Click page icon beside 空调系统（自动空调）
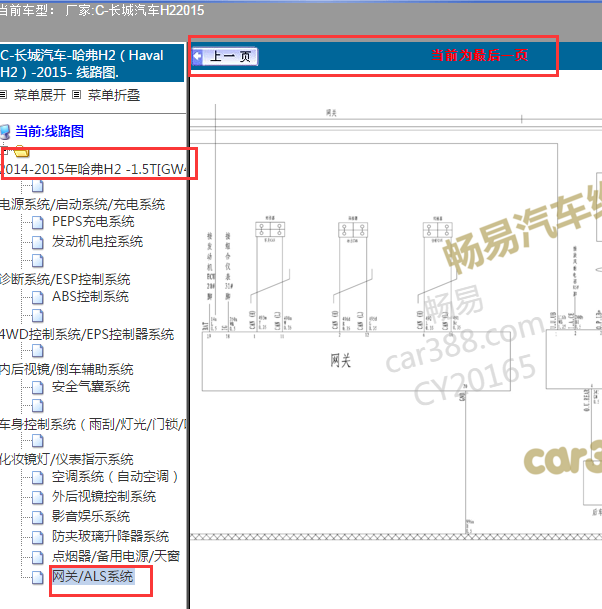The width and height of the screenshot is (602, 609). point(38,478)
